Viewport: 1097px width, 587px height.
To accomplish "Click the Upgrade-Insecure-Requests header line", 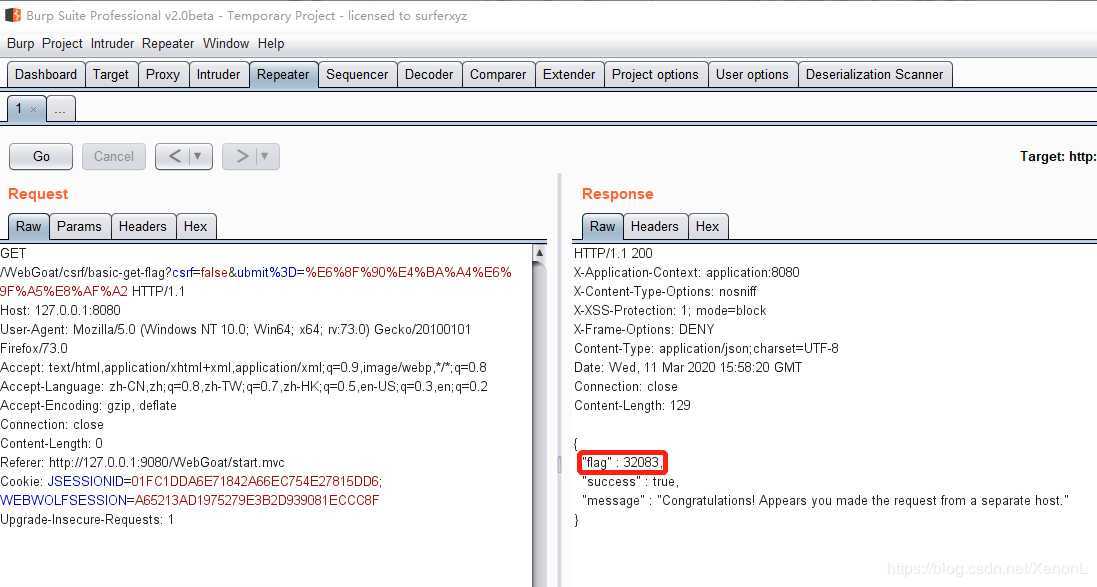I will tap(87, 519).
